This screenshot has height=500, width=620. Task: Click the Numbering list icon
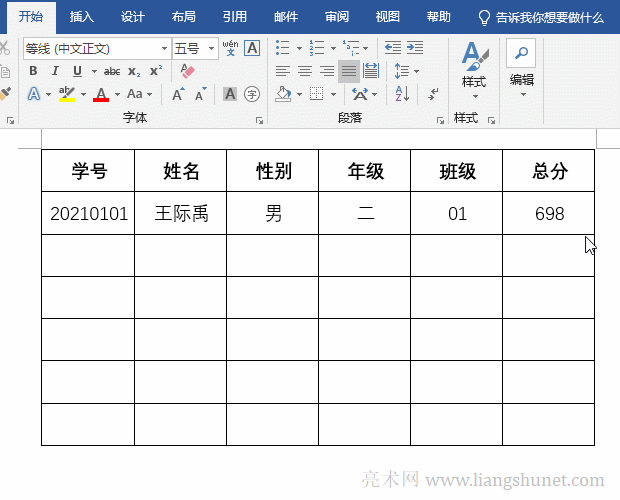317,48
